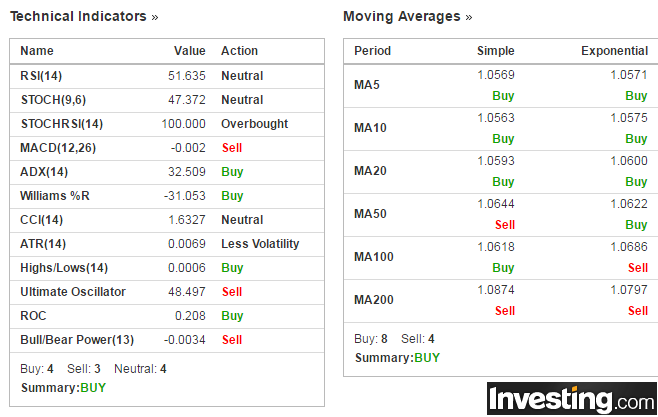Image resolution: width=658 pixels, height=417 pixels.
Task: Select the Bull/Bear Power(13) row
Action: click(167, 340)
